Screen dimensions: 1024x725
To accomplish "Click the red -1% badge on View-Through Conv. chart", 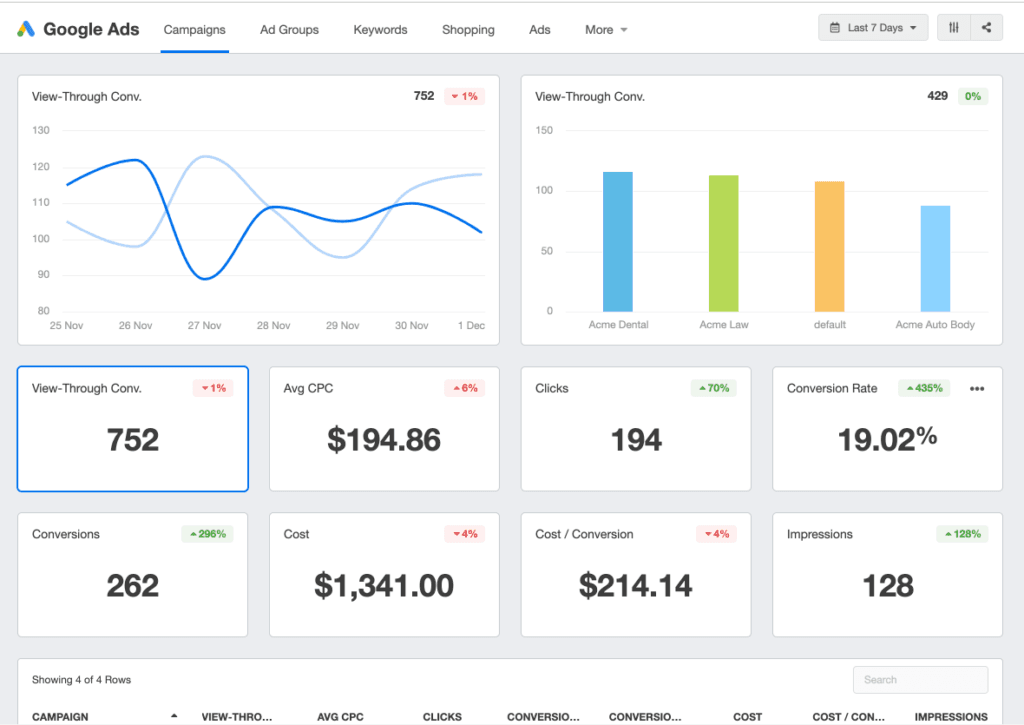I will (x=465, y=95).
